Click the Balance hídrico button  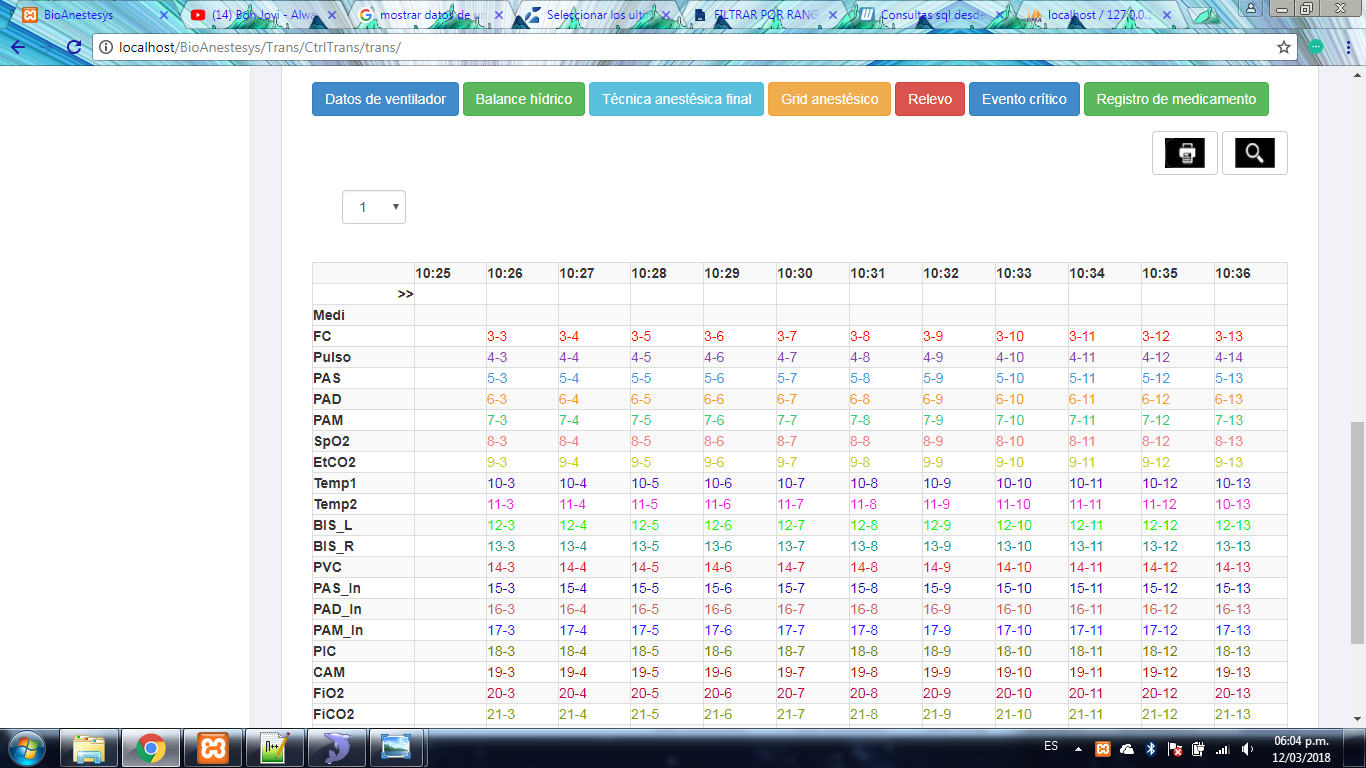524,99
